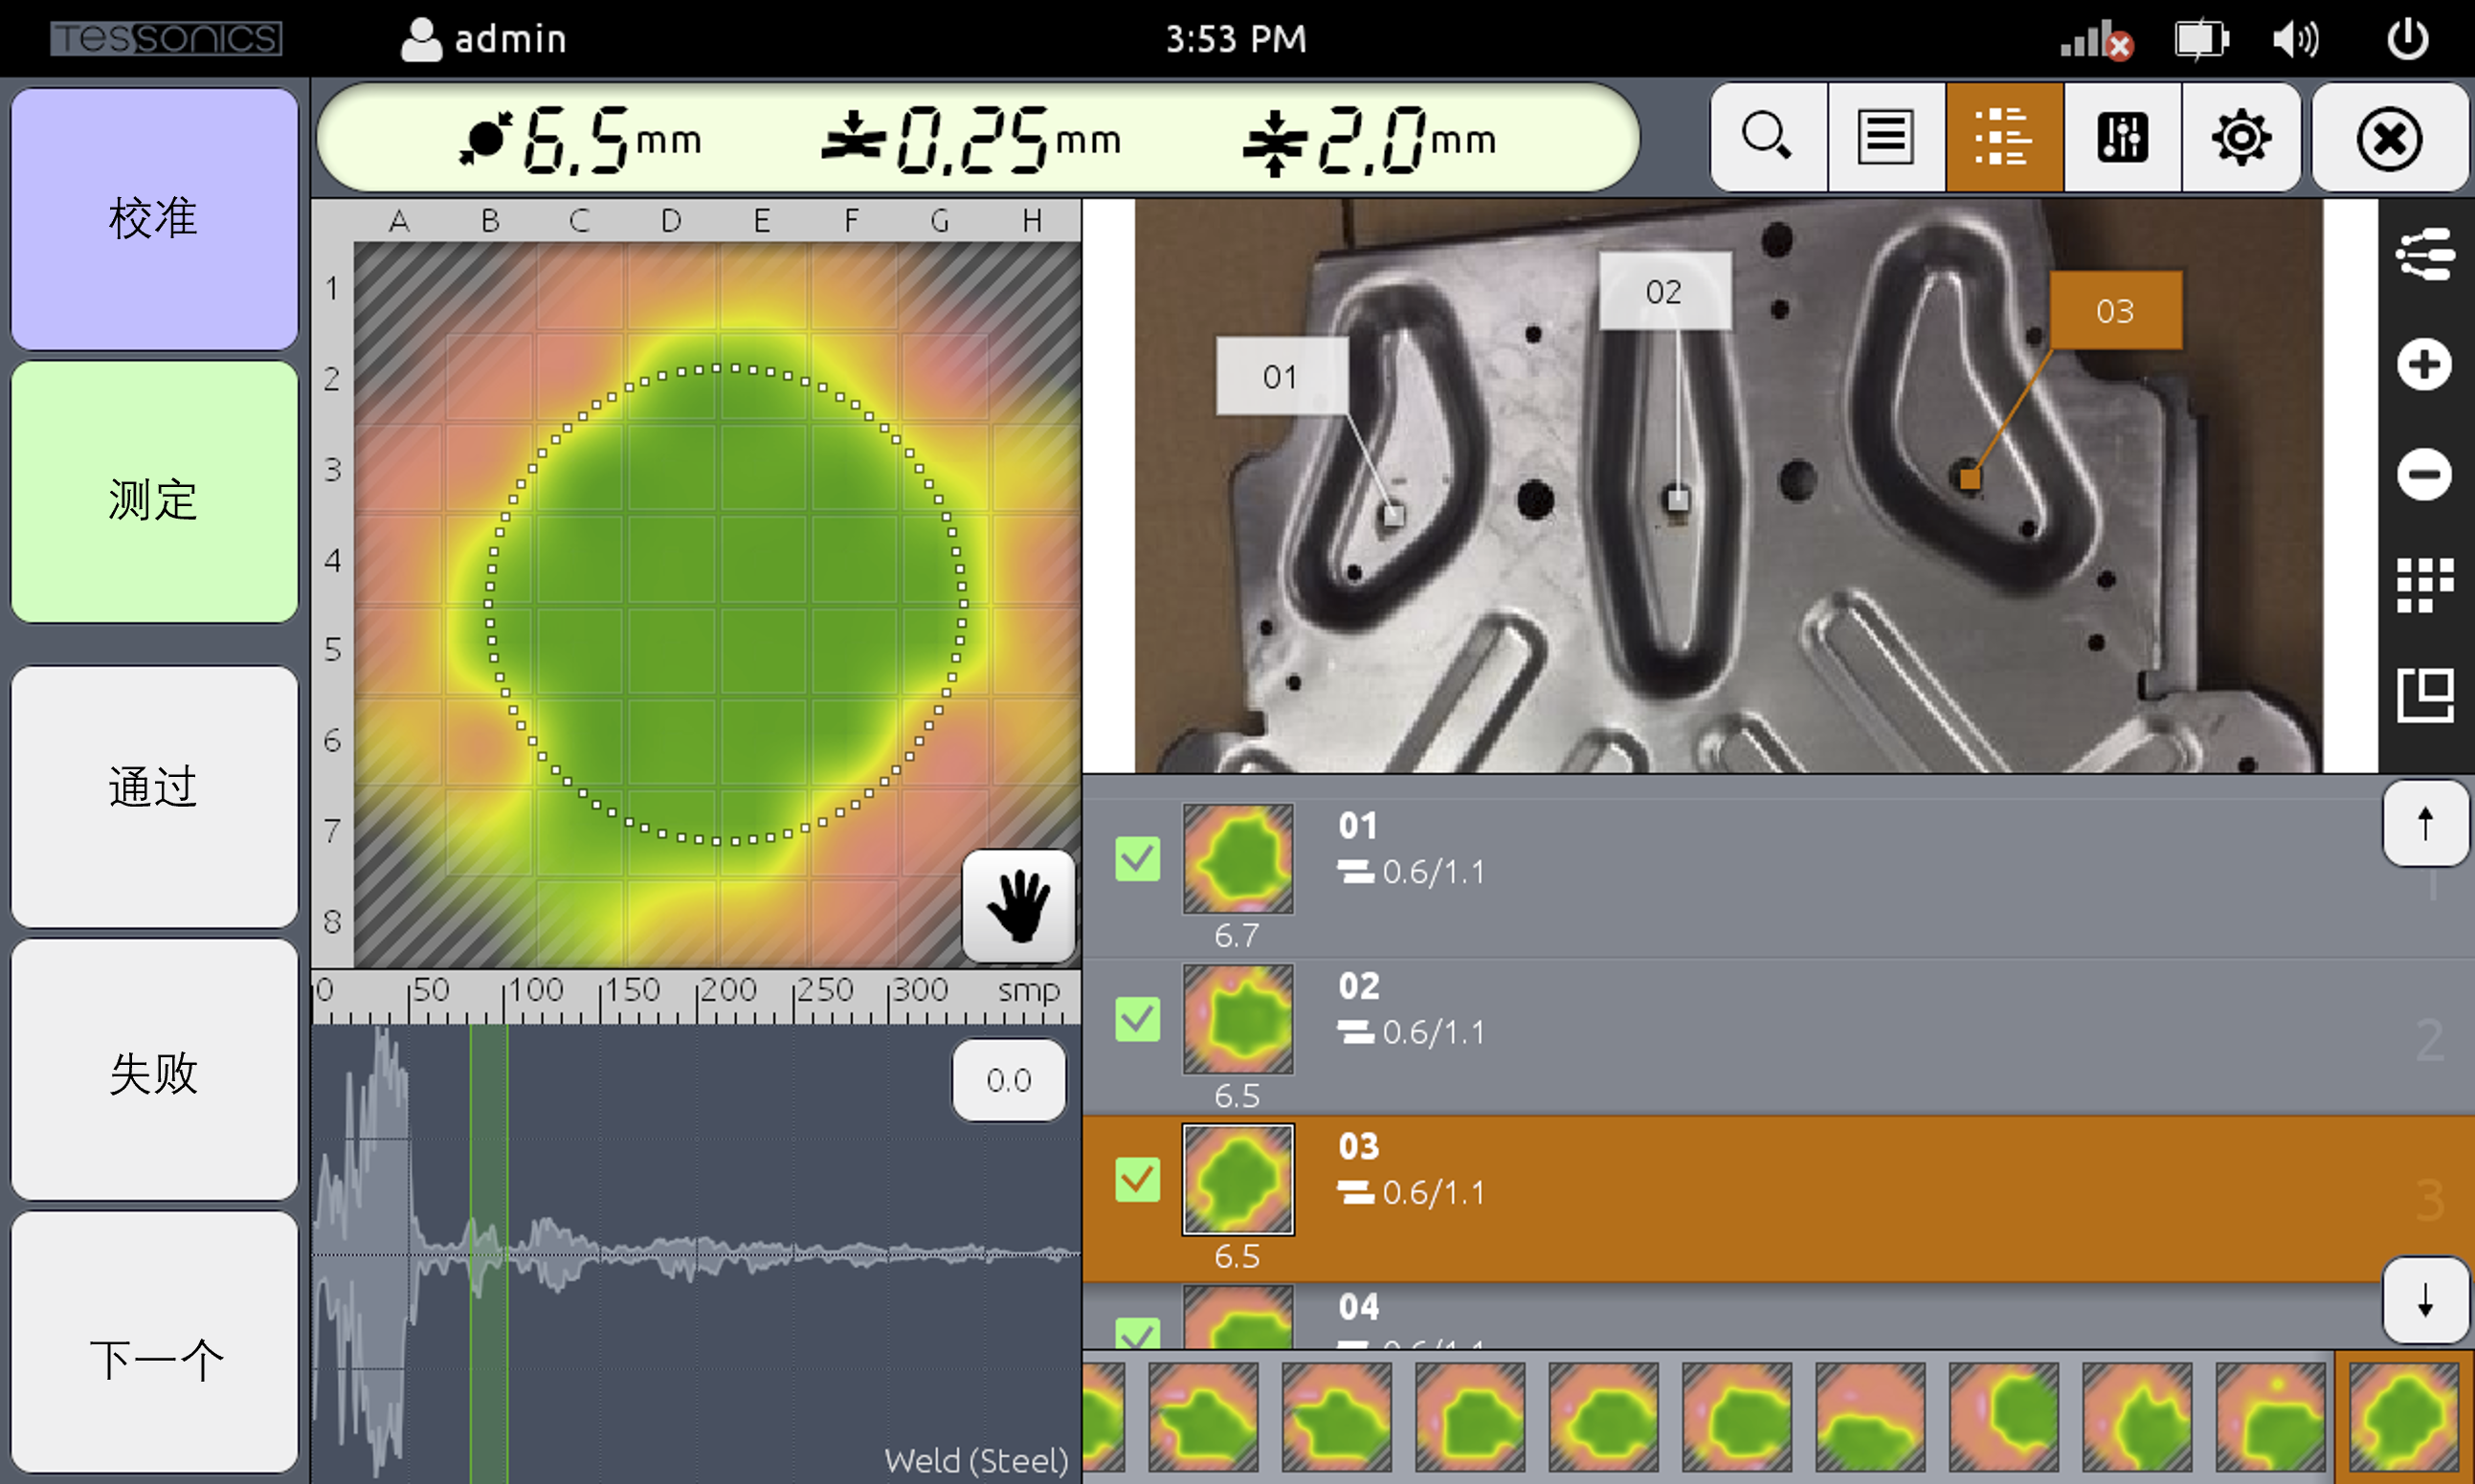Open the route tree icon on the photo sidebar

(x=2423, y=254)
